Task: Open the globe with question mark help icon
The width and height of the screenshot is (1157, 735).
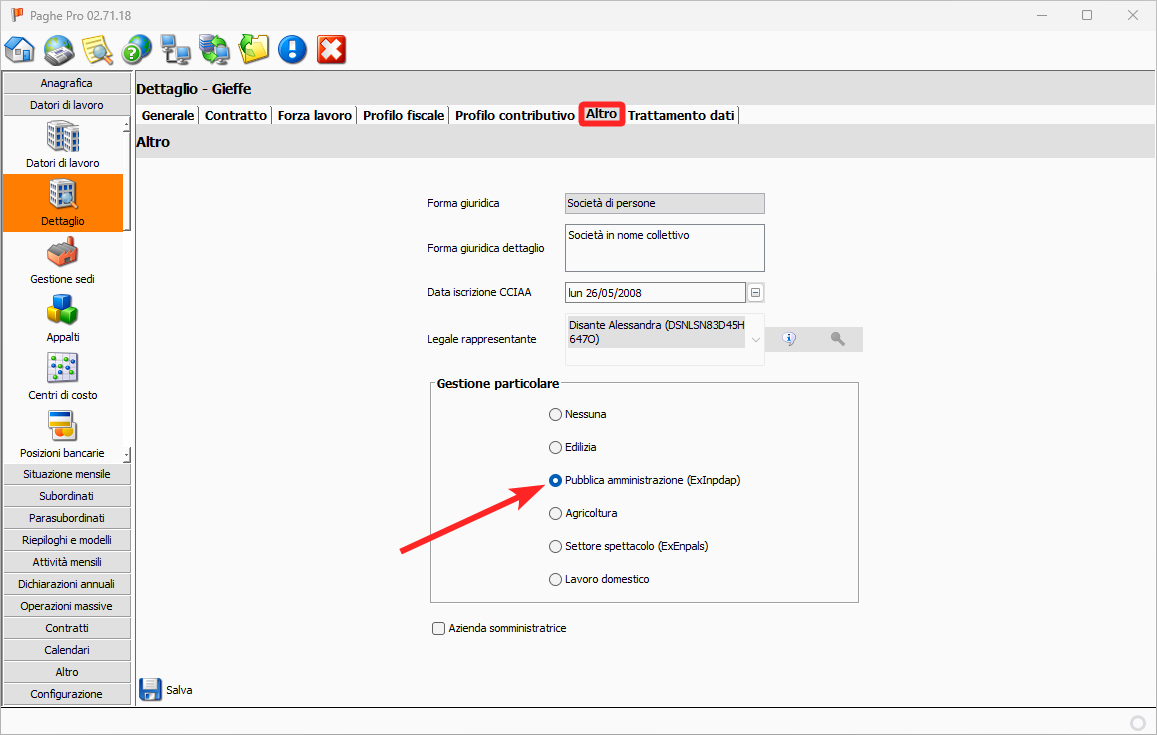Action: pos(137,48)
